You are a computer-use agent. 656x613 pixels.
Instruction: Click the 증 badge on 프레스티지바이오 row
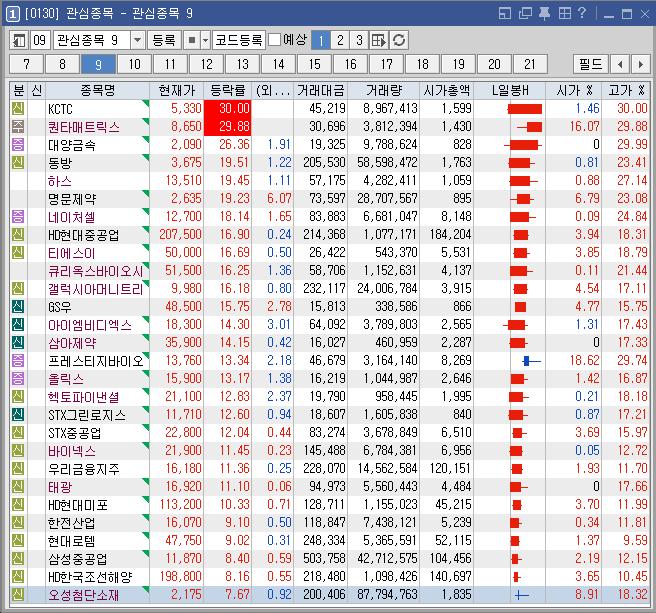pyautogui.click(x=18, y=360)
